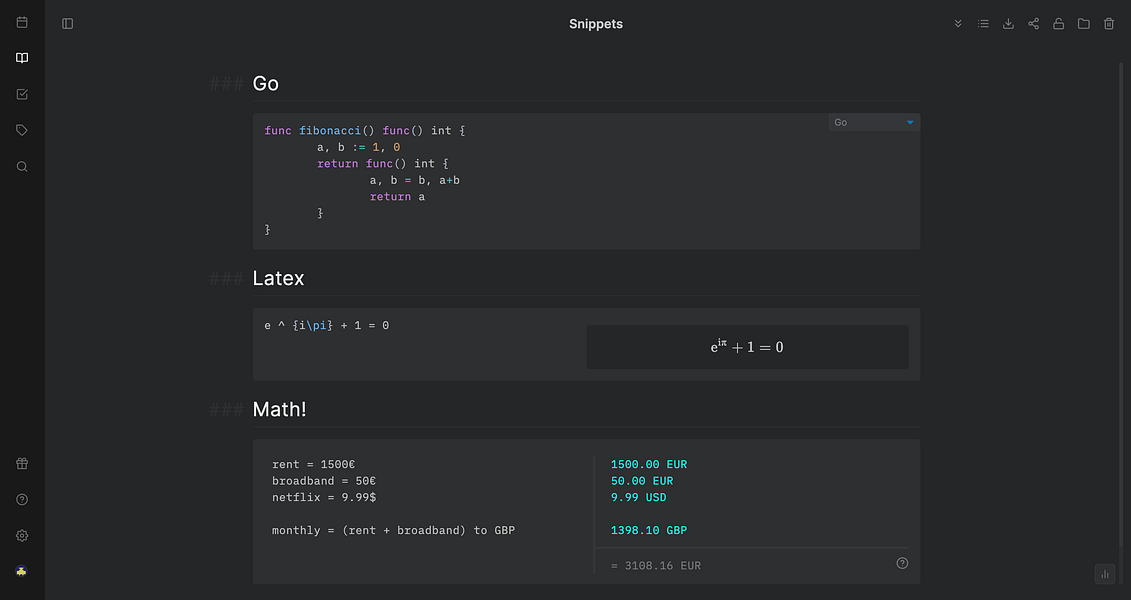The height and width of the screenshot is (600, 1131).
Task: Click the export download icon
Action: pos(1008,24)
